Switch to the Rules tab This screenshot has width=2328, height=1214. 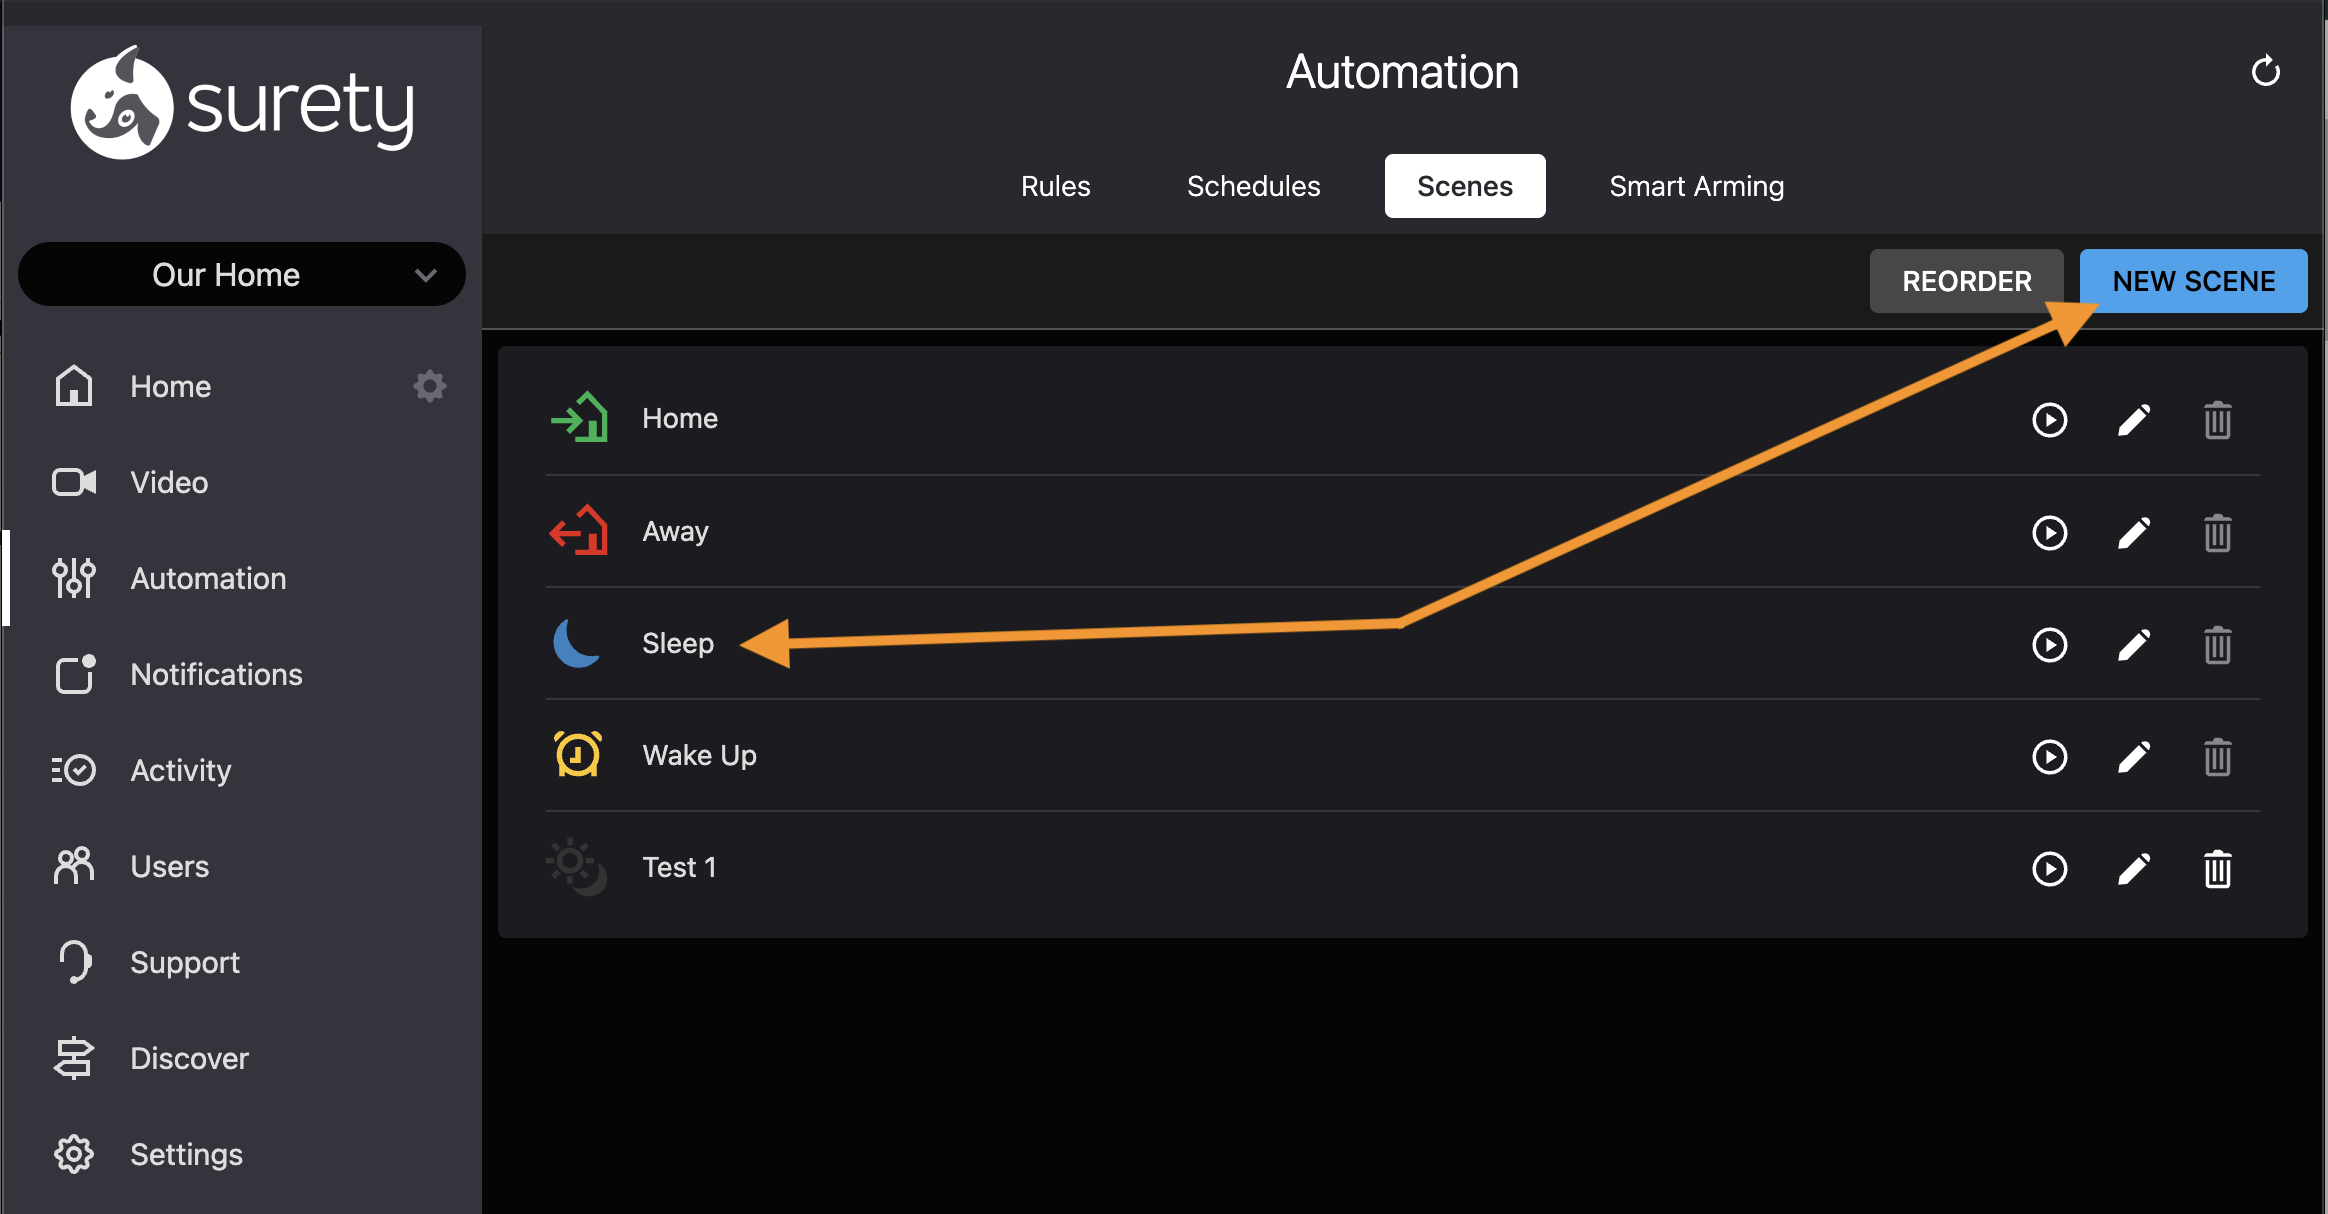1055,186
